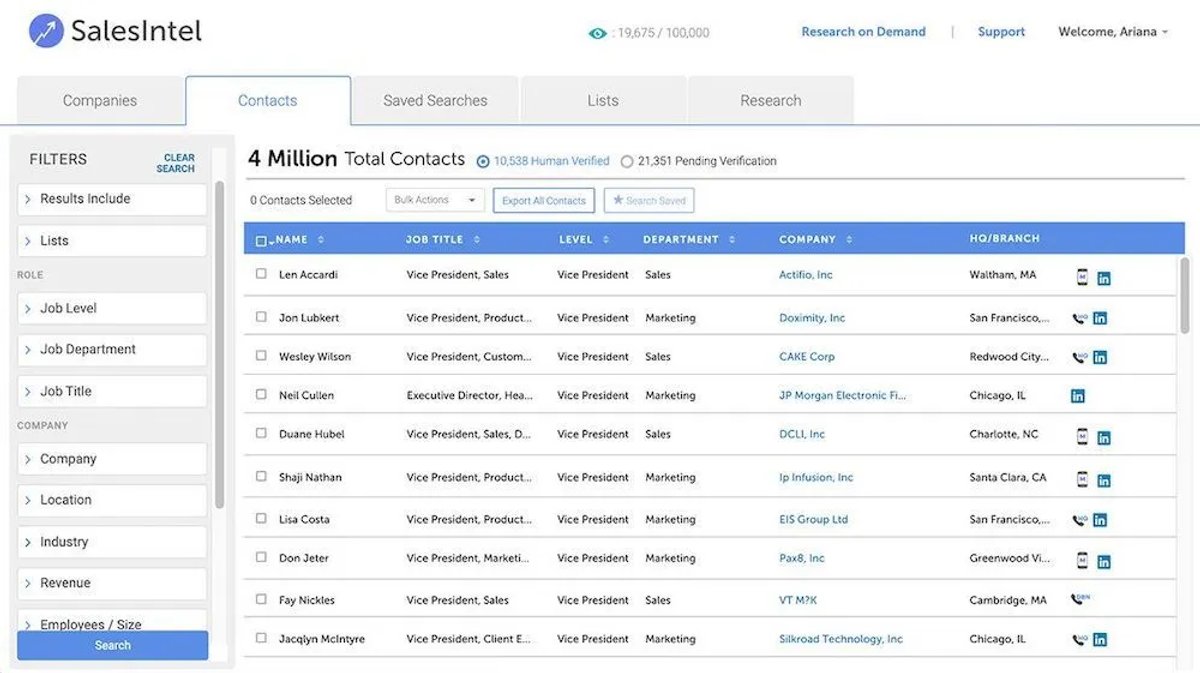This screenshot has height=673, width=1200.
Task: Expand the Industry filter
Action: point(112,542)
